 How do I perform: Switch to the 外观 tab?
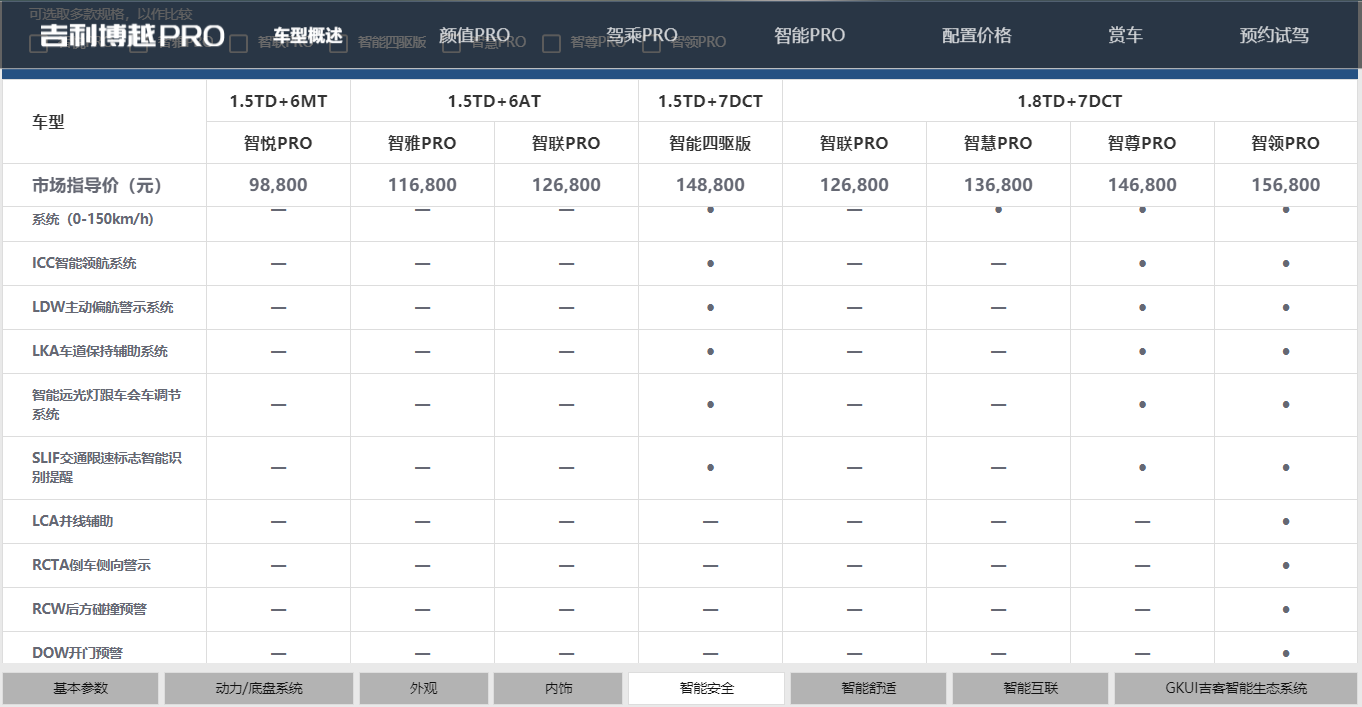(x=424, y=688)
